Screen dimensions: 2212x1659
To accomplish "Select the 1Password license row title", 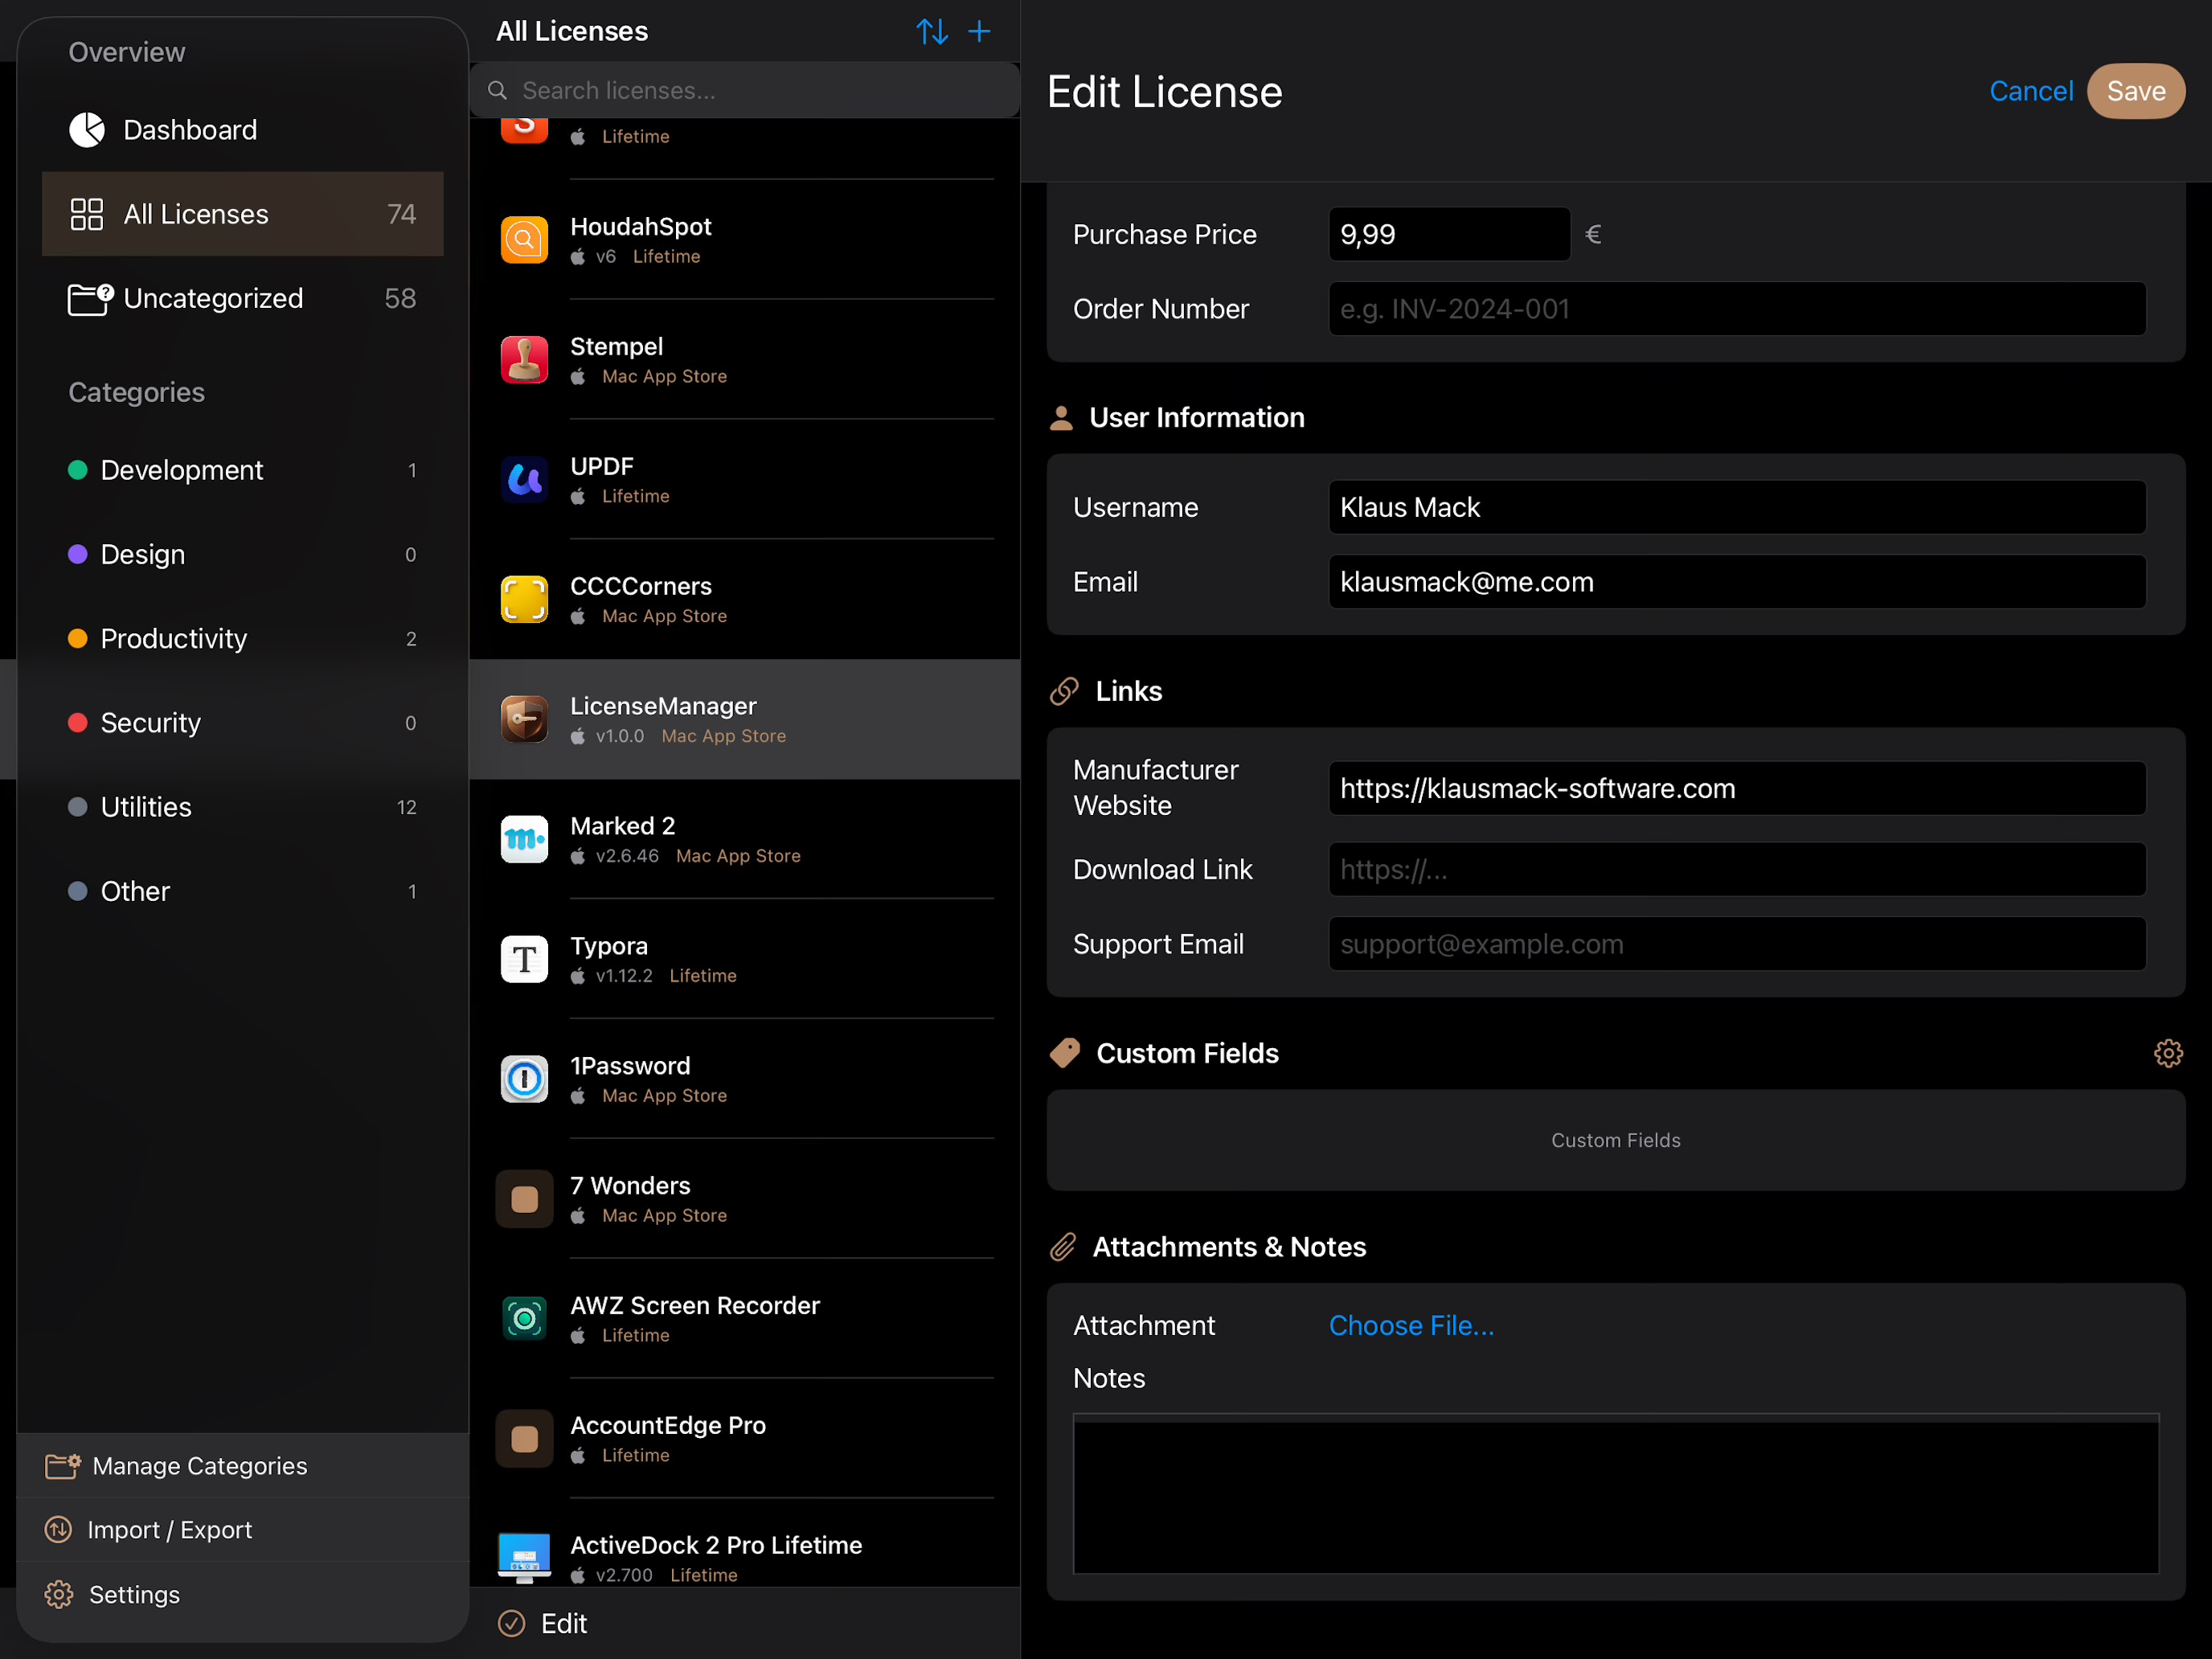I will (x=630, y=1066).
